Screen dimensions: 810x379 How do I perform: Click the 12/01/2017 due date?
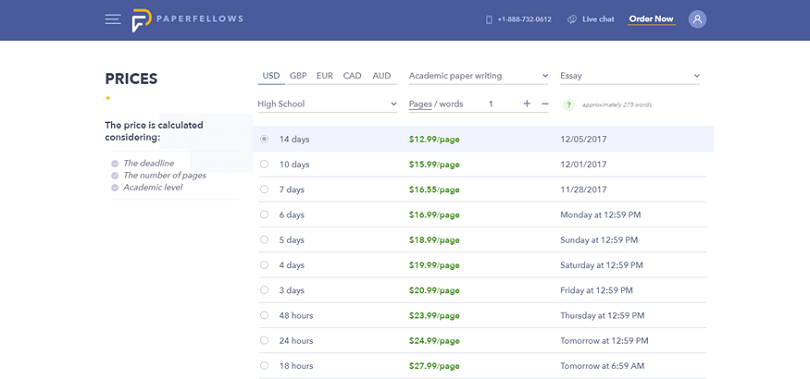pos(583,164)
